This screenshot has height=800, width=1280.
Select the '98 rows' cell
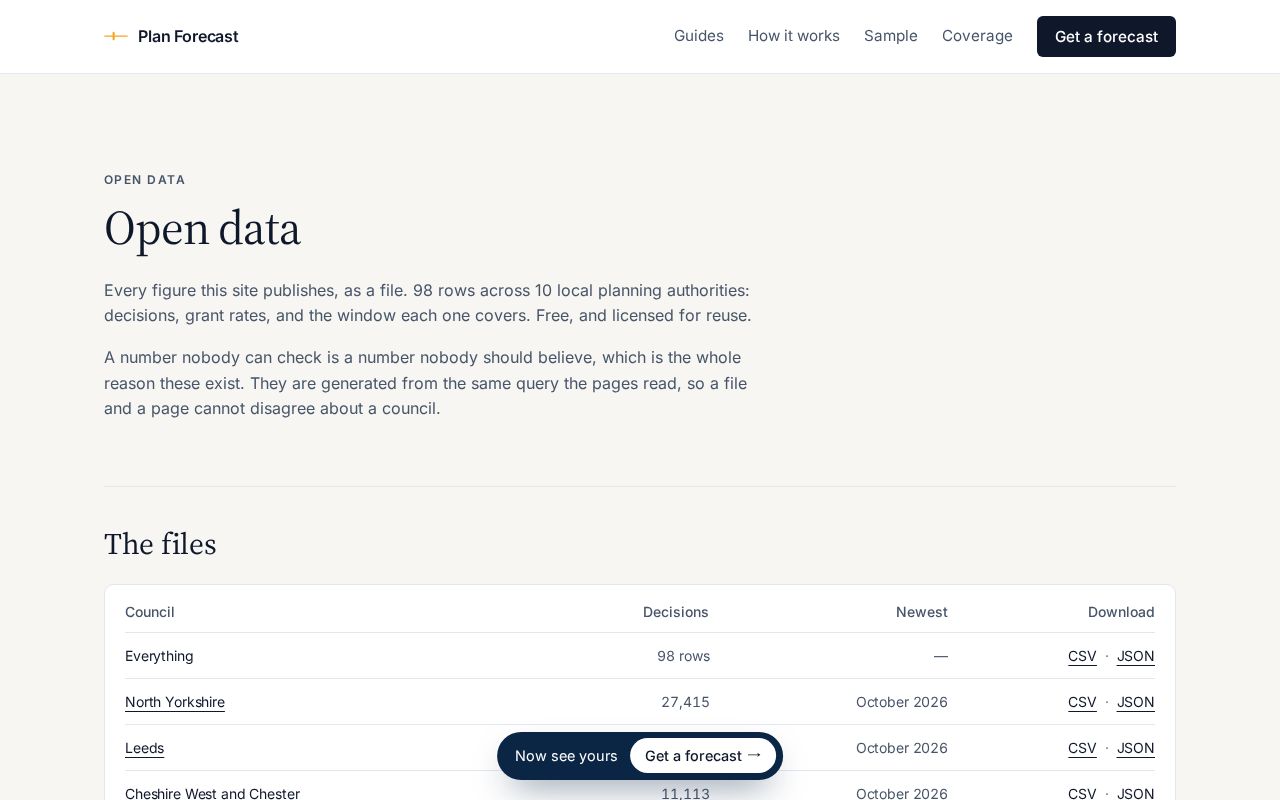point(683,656)
